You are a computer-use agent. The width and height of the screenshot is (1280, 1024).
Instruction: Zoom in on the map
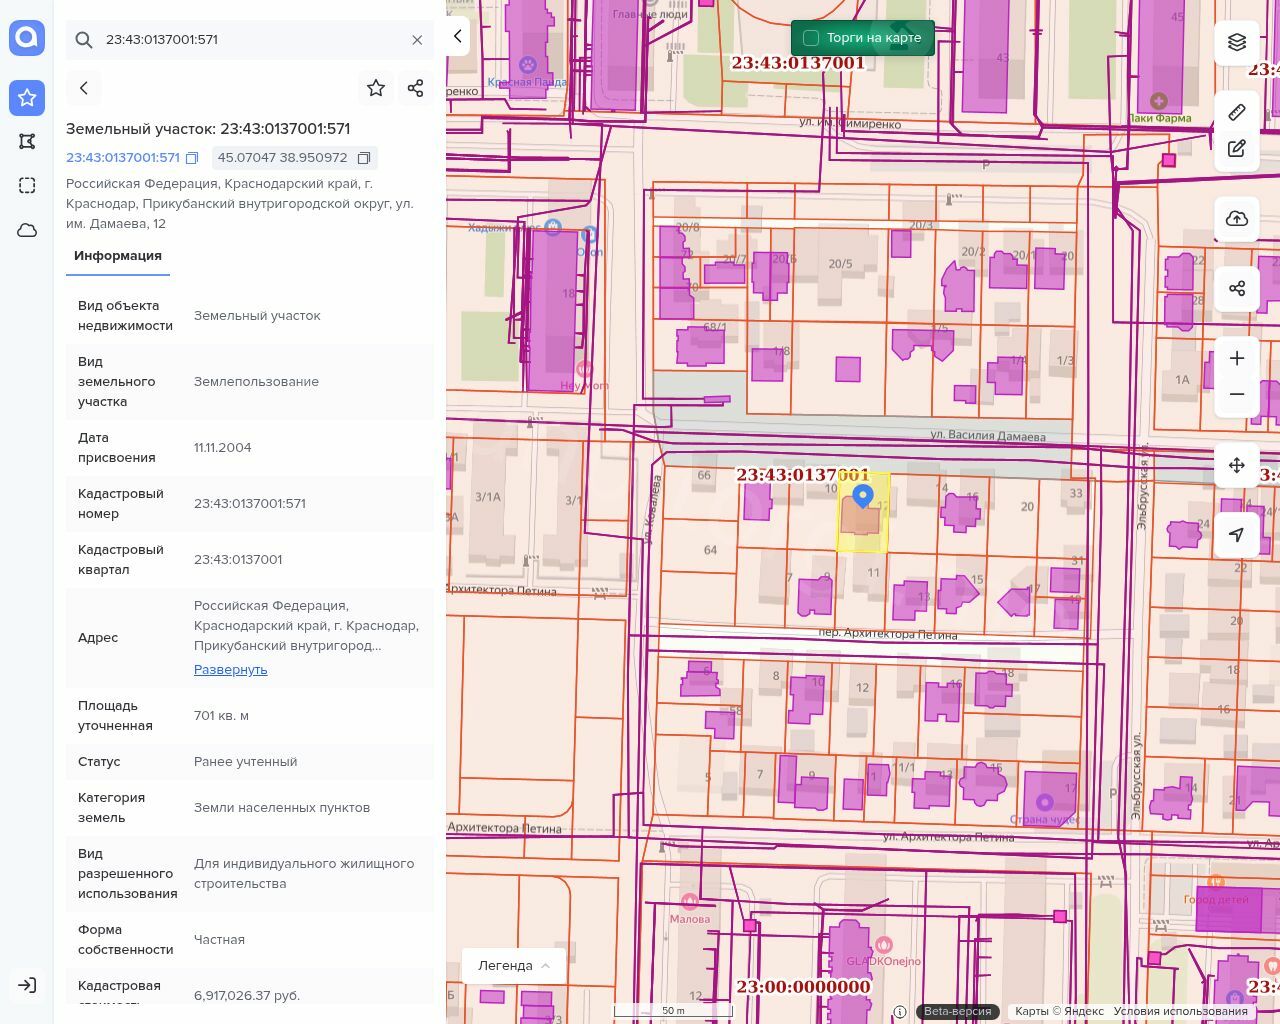click(1237, 358)
